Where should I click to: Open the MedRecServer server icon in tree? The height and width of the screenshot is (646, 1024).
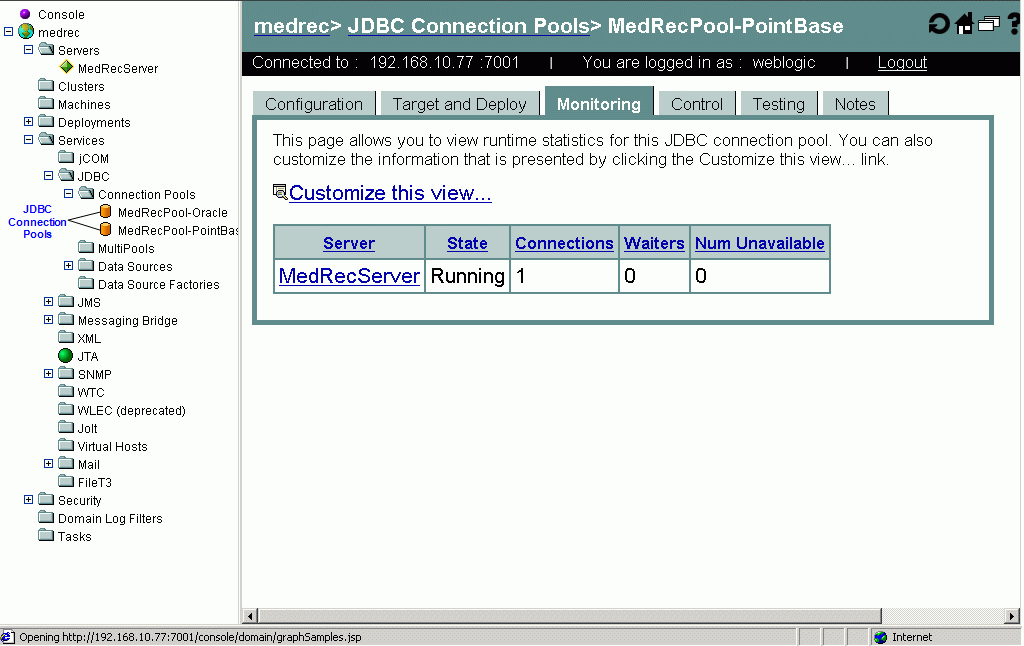pos(66,67)
